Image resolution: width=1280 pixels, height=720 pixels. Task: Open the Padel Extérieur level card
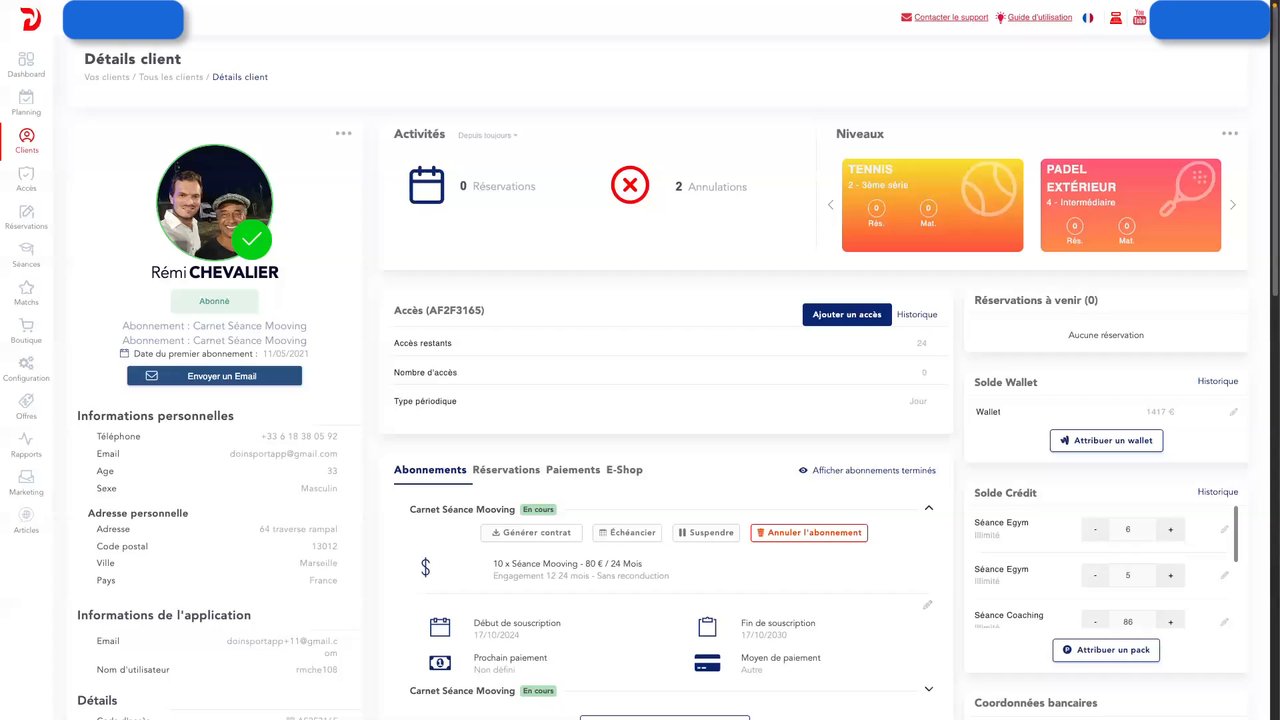click(x=1130, y=205)
